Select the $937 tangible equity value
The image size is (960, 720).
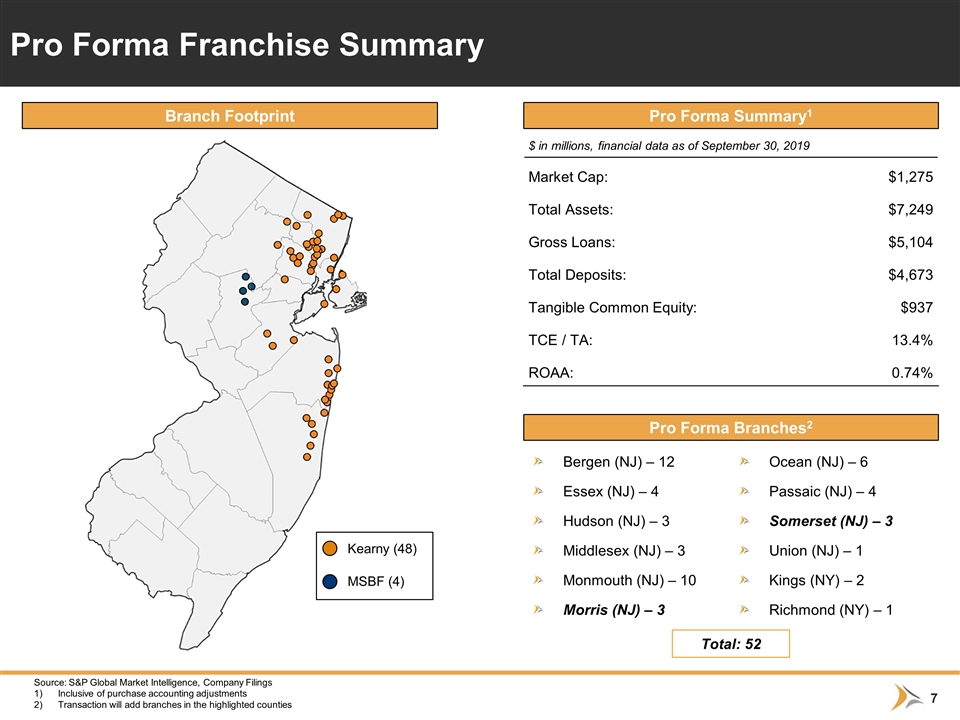point(917,307)
